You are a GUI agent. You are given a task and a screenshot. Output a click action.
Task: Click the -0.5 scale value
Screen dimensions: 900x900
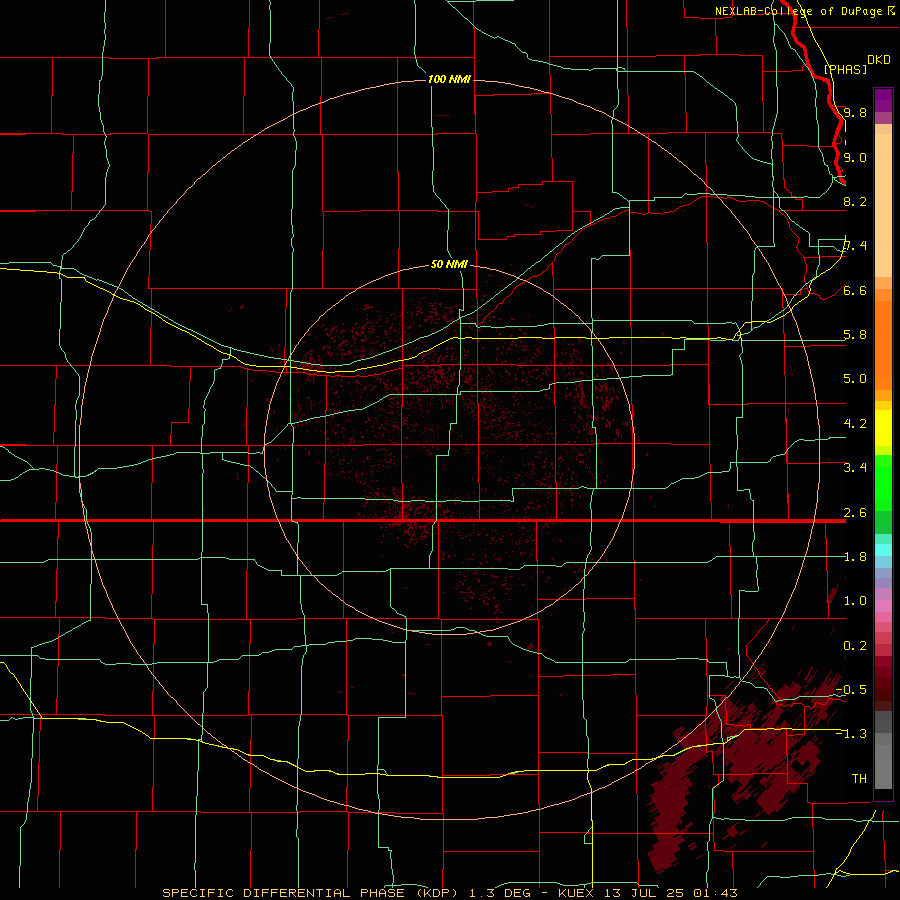(x=851, y=690)
